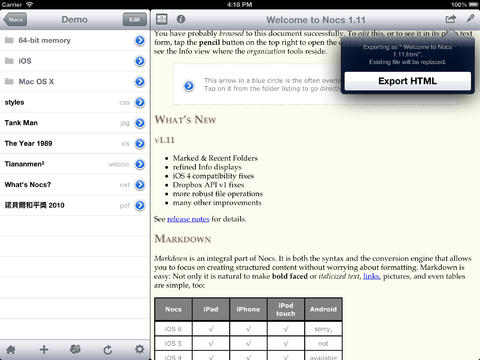The image size is (480, 360).
Task: Confirm Export HTML
Action: 407,81
